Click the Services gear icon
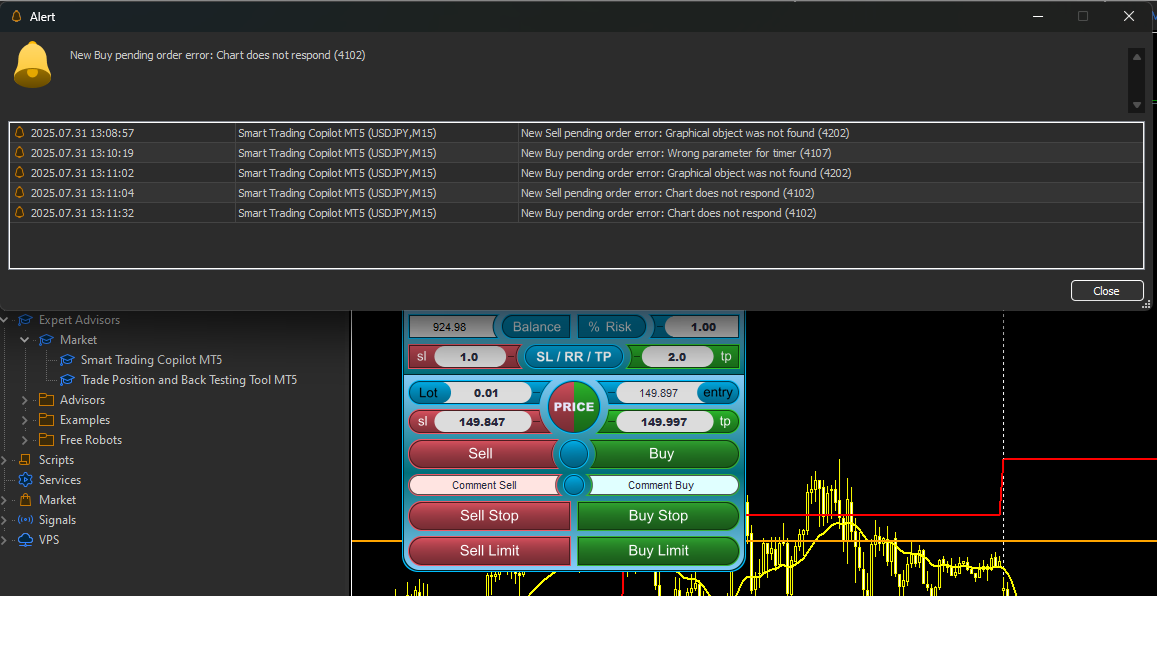The height and width of the screenshot is (648, 1157). (x=26, y=480)
